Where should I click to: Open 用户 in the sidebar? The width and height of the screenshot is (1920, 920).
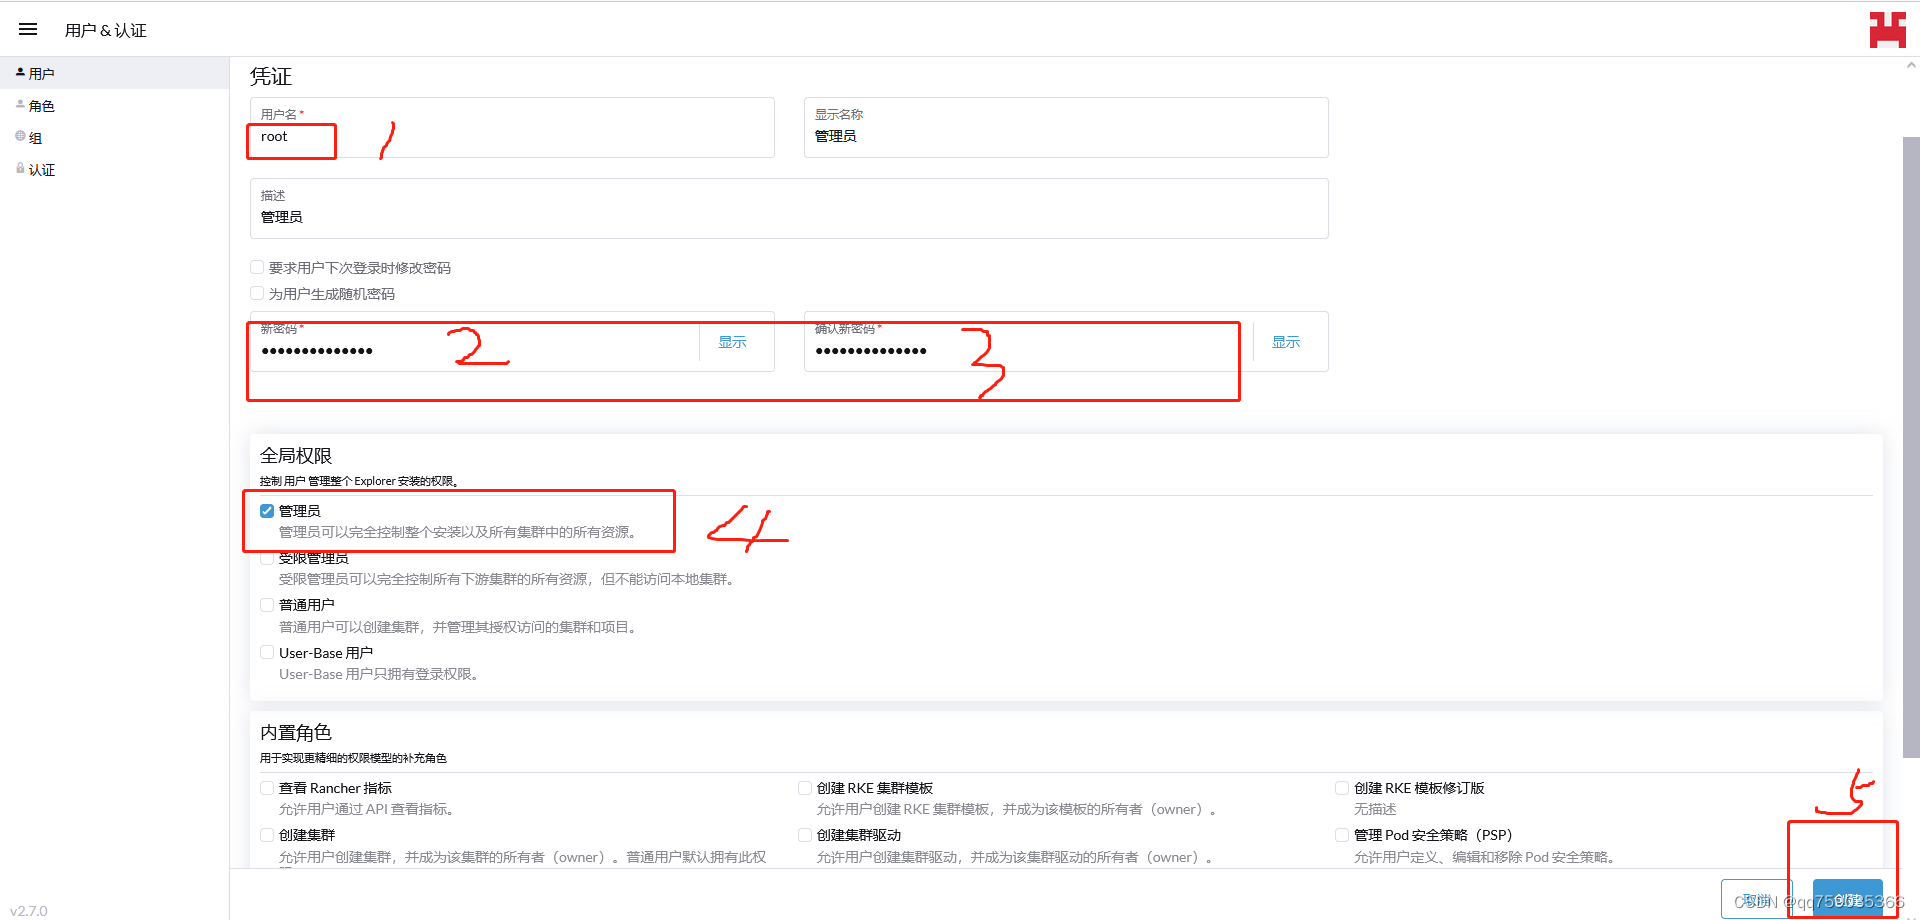click(x=114, y=73)
